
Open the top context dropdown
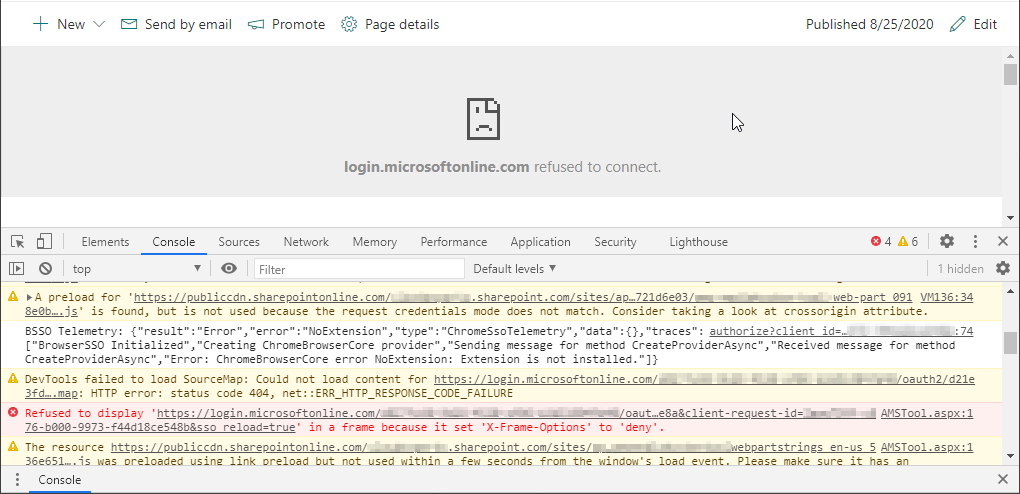pos(137,269)
